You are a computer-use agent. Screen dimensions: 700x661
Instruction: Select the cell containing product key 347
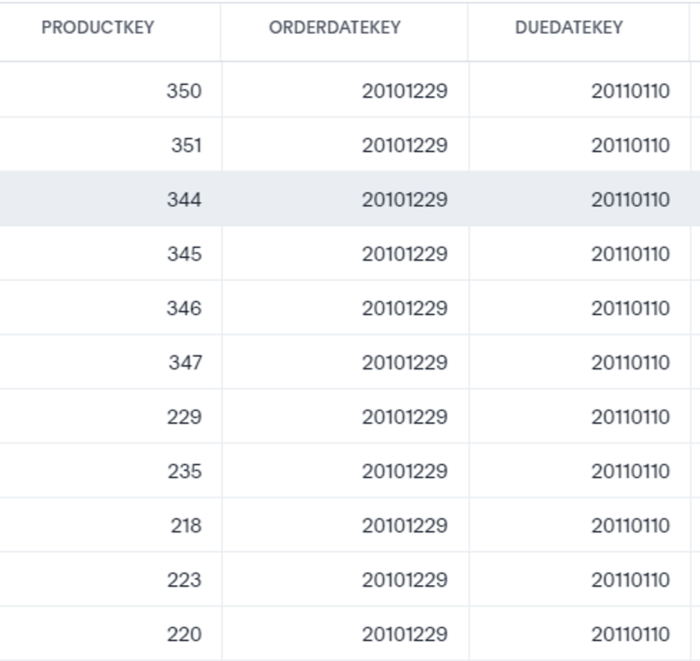pos(185,362)
